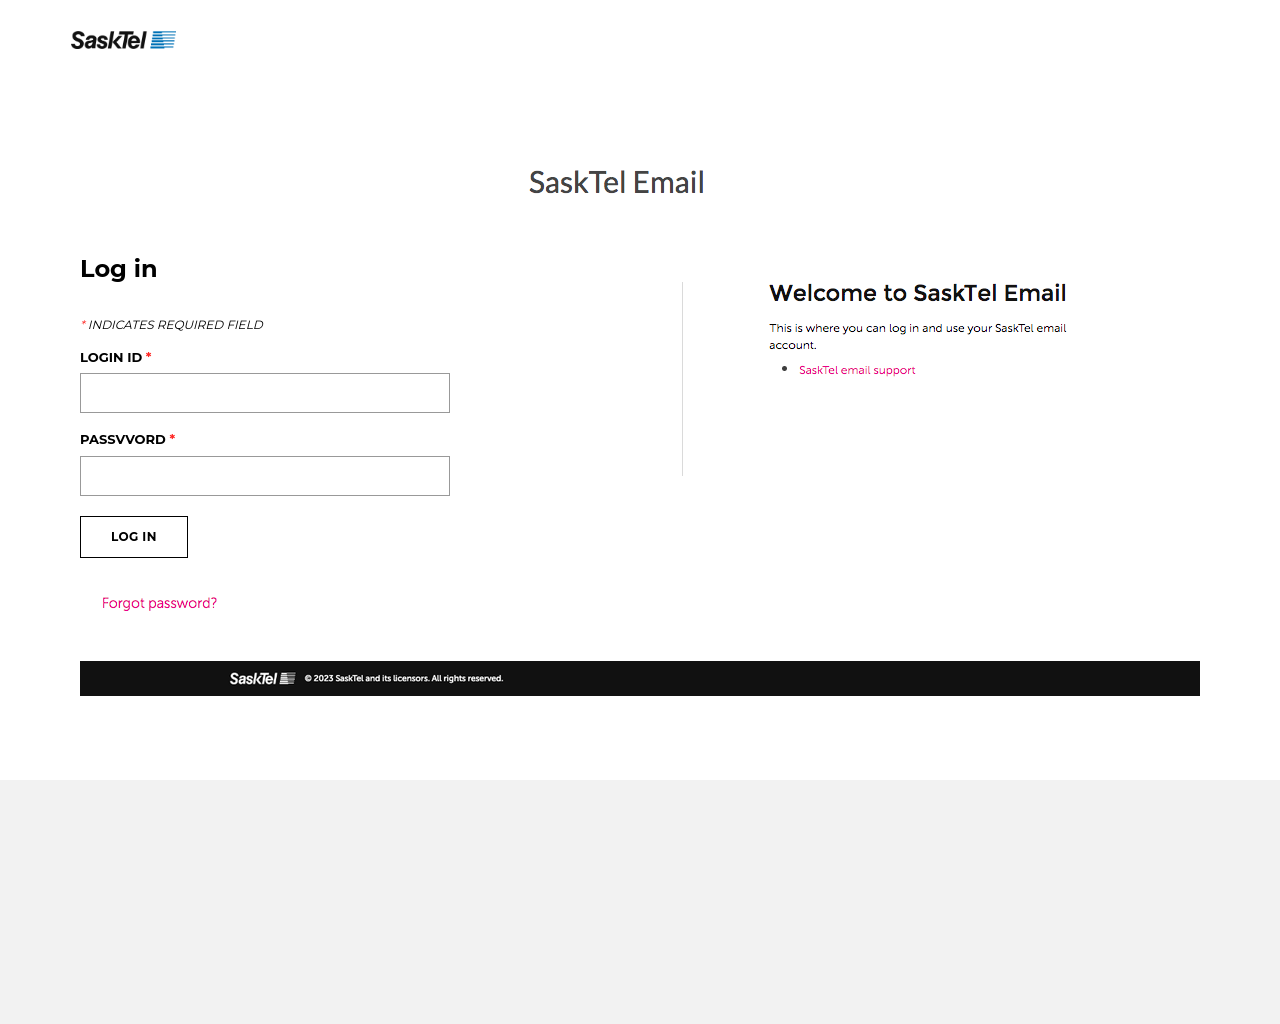Follow the SaskTel email support link
This screenshot has height=1024, width=1280.
click(857, 370)
